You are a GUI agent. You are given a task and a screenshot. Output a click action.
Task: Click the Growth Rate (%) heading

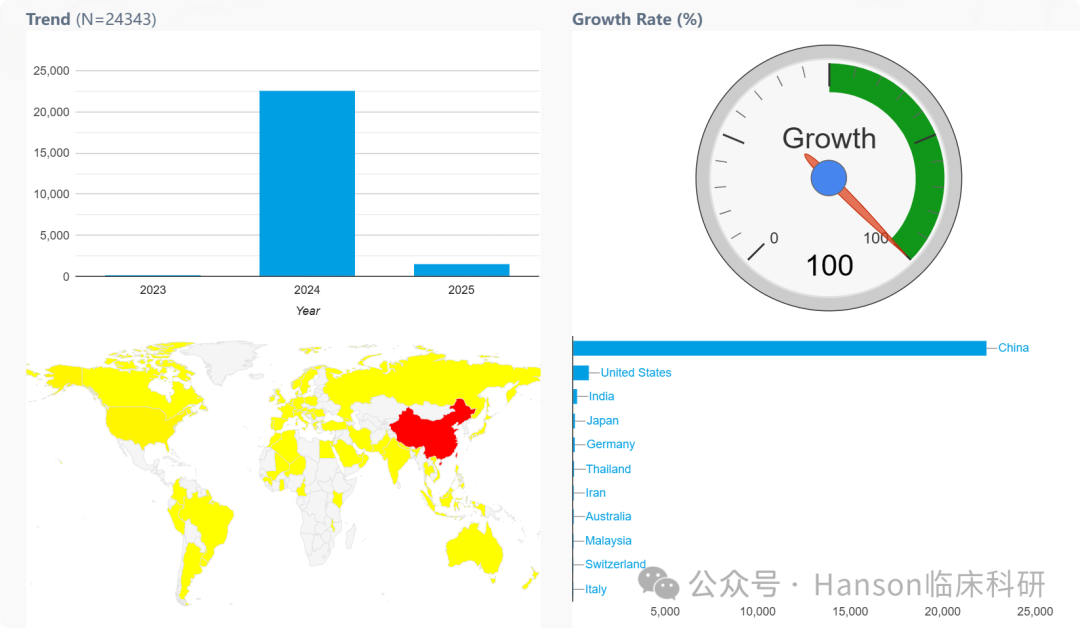point(637,19)
